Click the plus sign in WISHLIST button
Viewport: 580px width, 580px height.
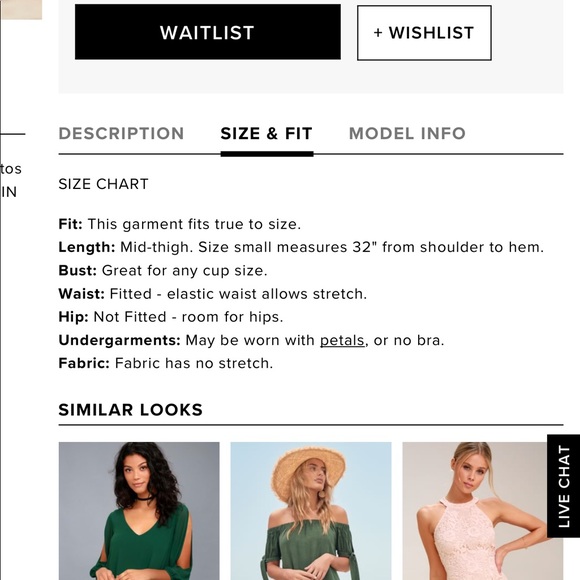[x=378, y=33]
